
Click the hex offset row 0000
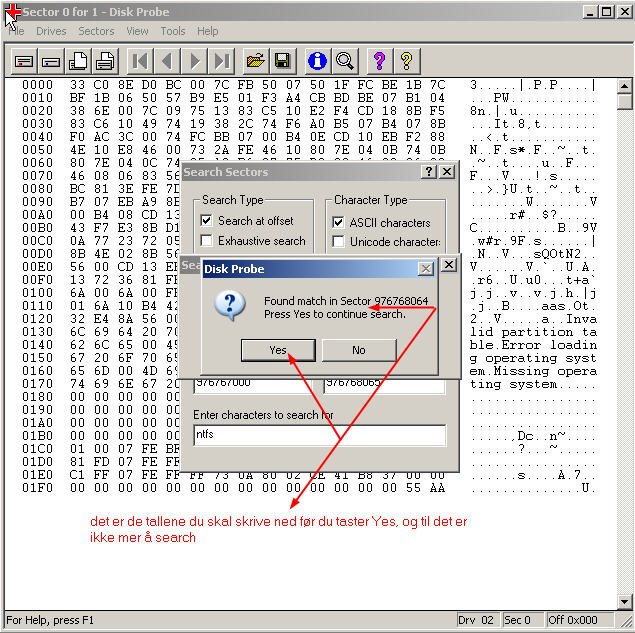pos(37,85)
